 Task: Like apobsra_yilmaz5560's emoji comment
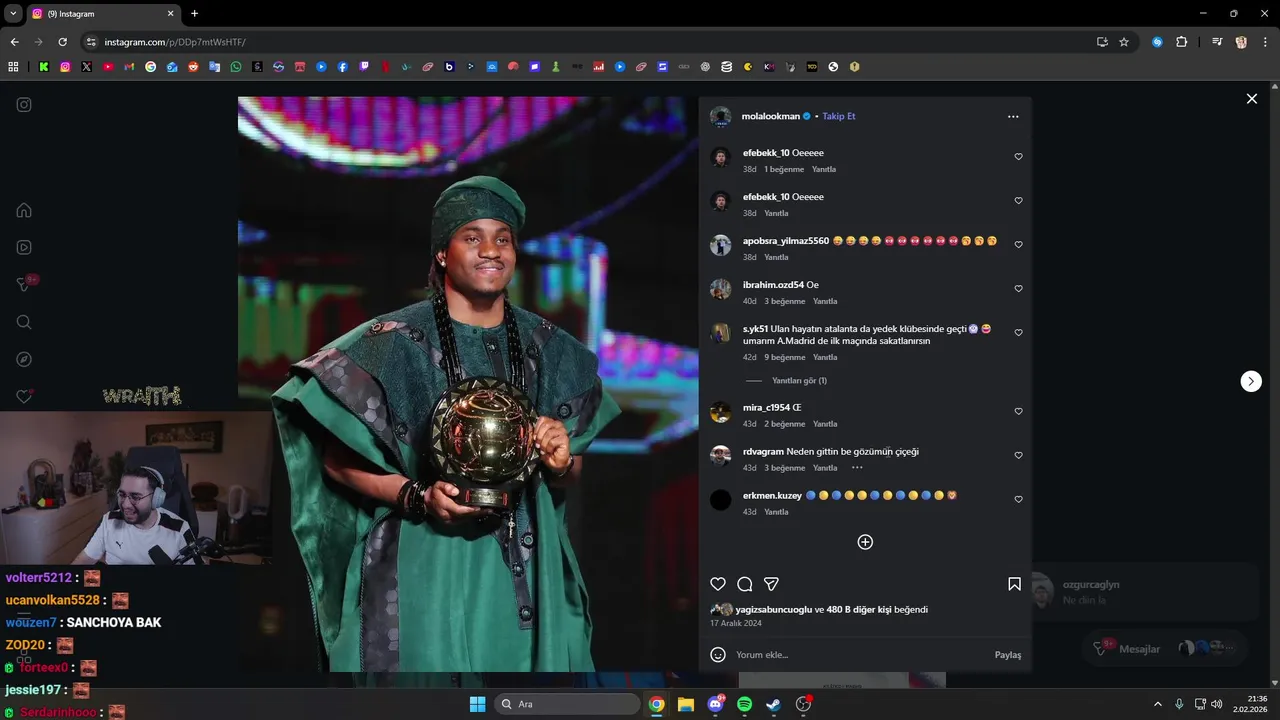tap(1019, 245)
